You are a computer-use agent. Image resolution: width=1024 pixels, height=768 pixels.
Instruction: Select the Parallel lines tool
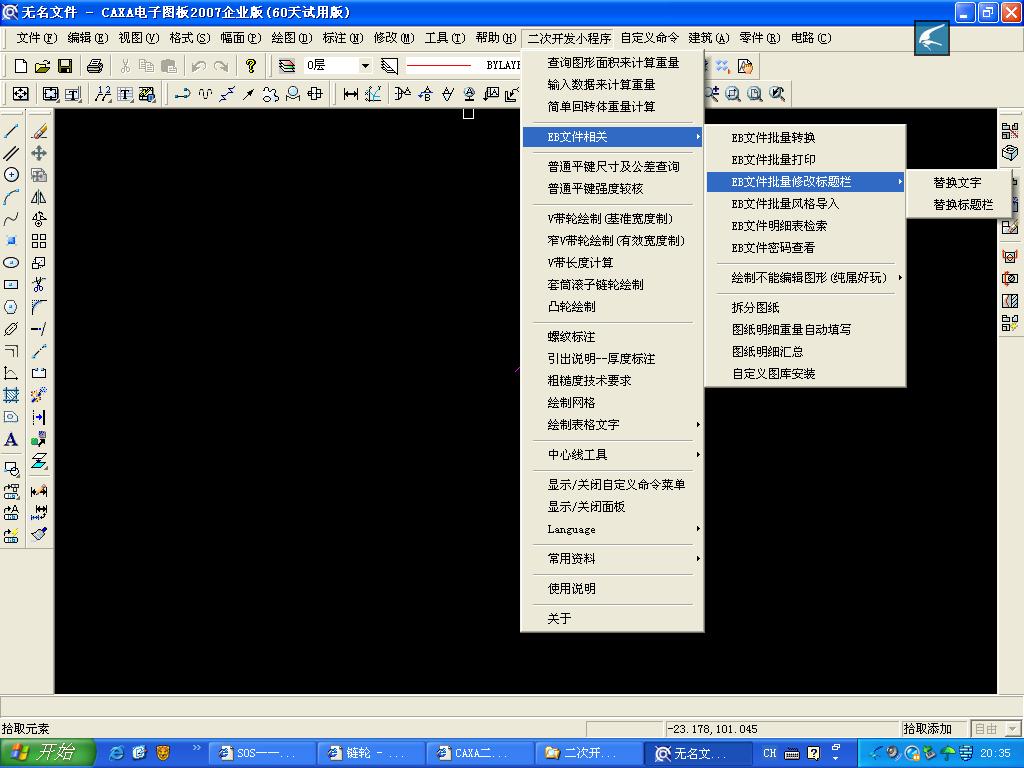coord(11,153)
